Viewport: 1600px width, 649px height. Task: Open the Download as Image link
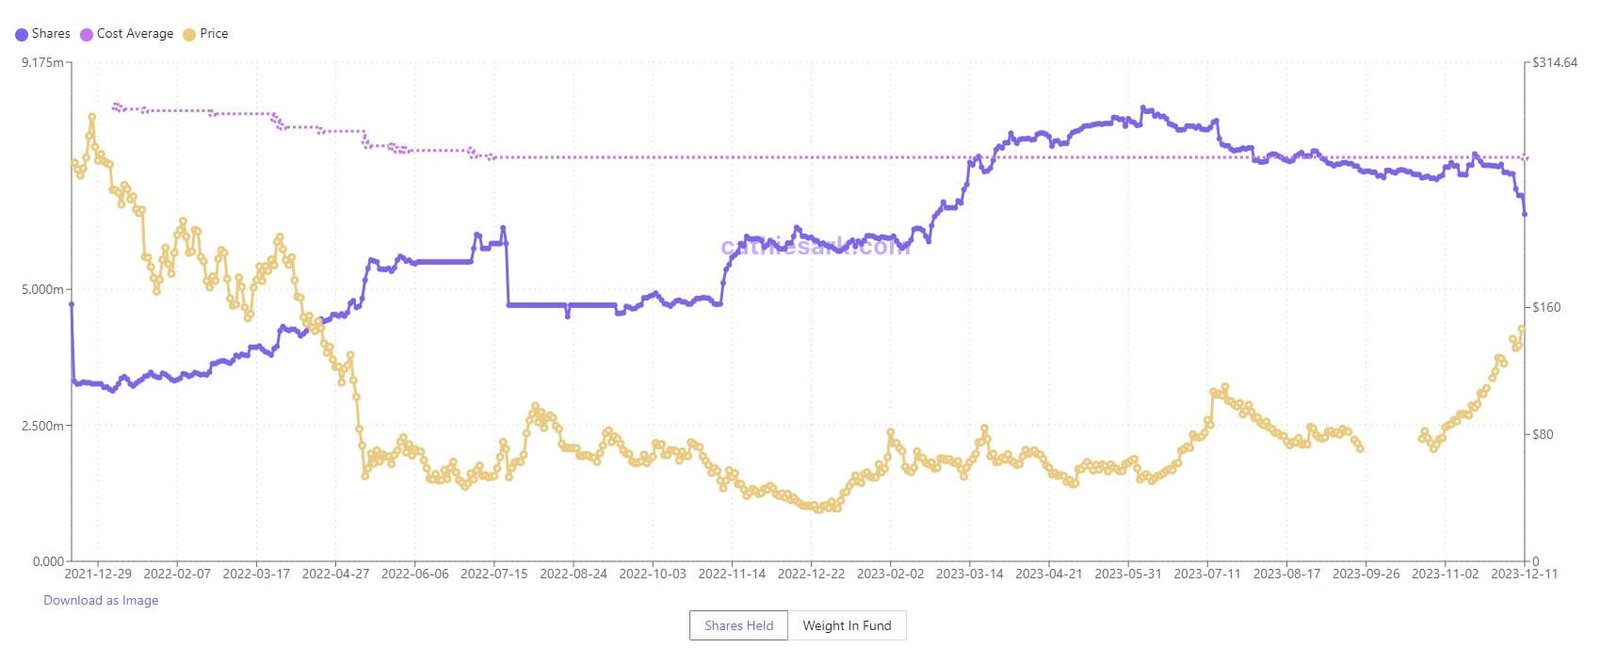(100, 600)
